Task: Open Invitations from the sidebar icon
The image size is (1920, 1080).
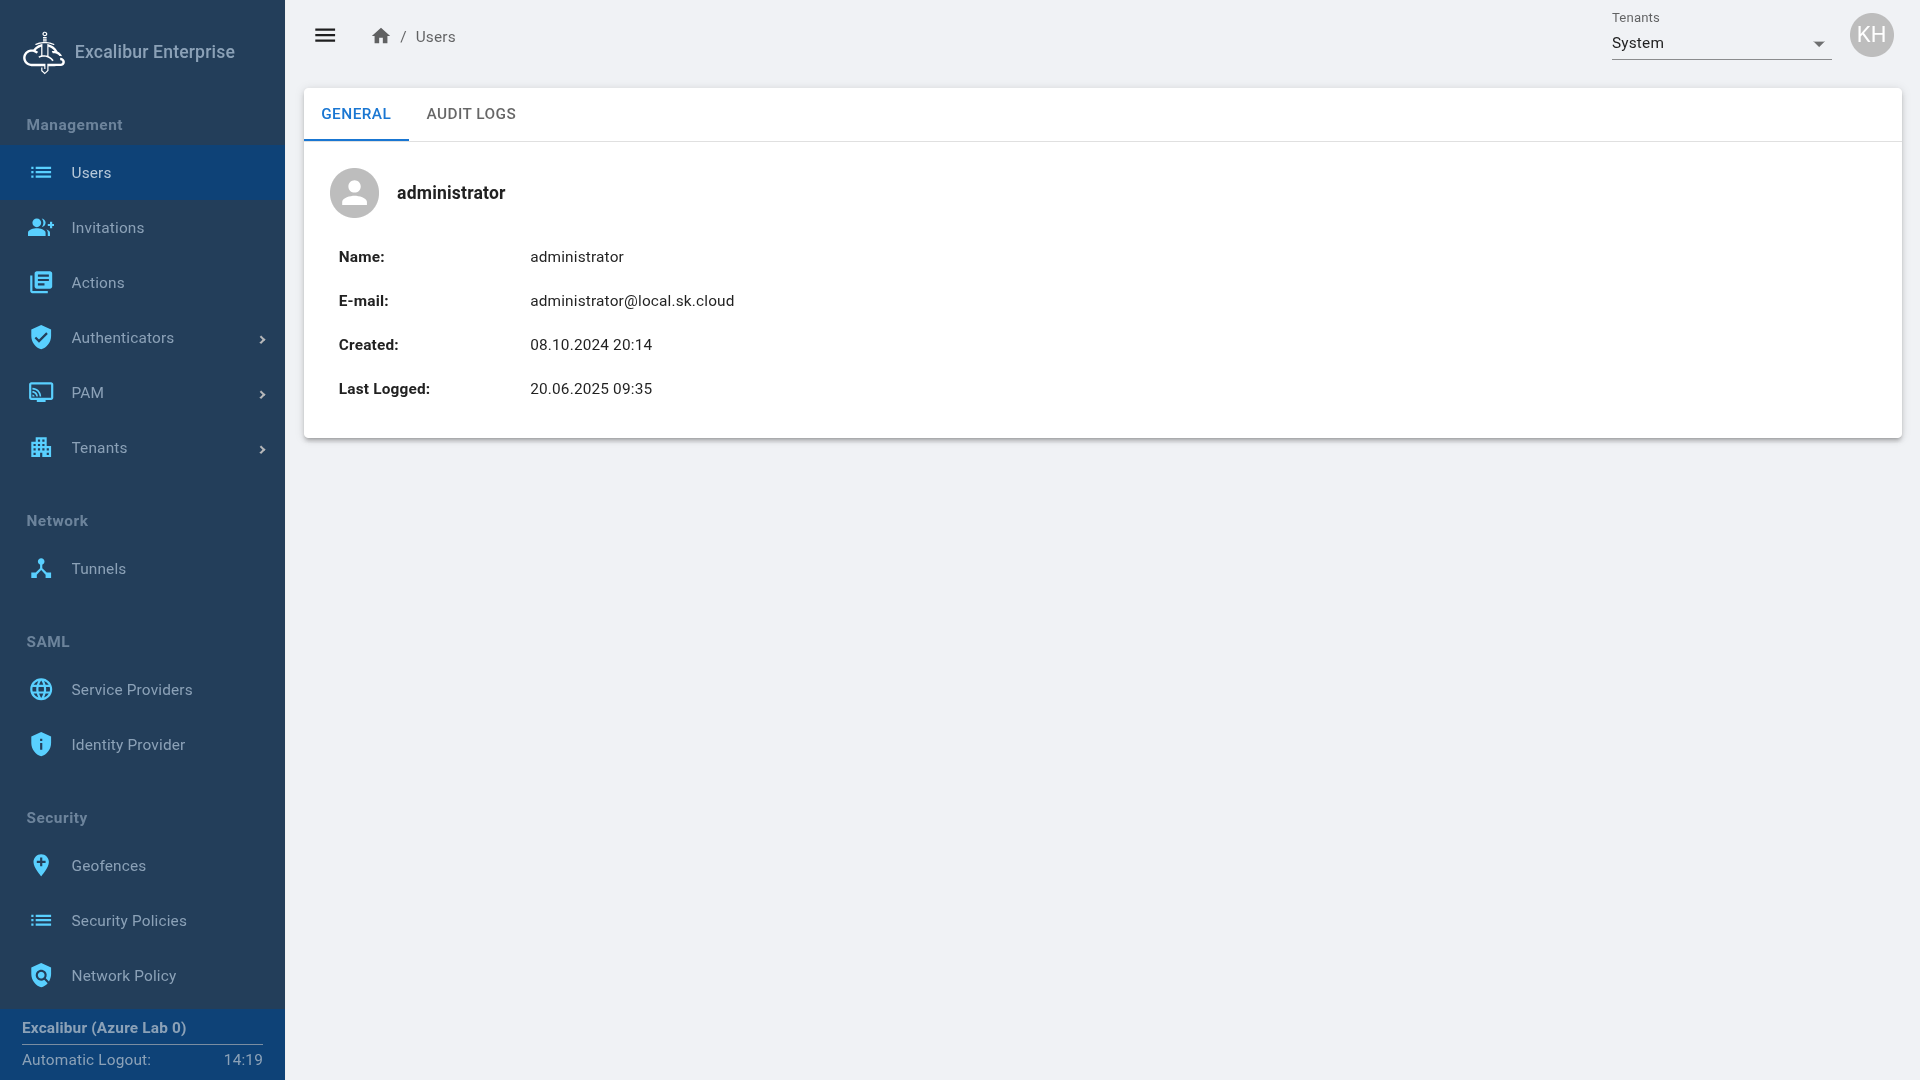Action: tap(41, 228)
